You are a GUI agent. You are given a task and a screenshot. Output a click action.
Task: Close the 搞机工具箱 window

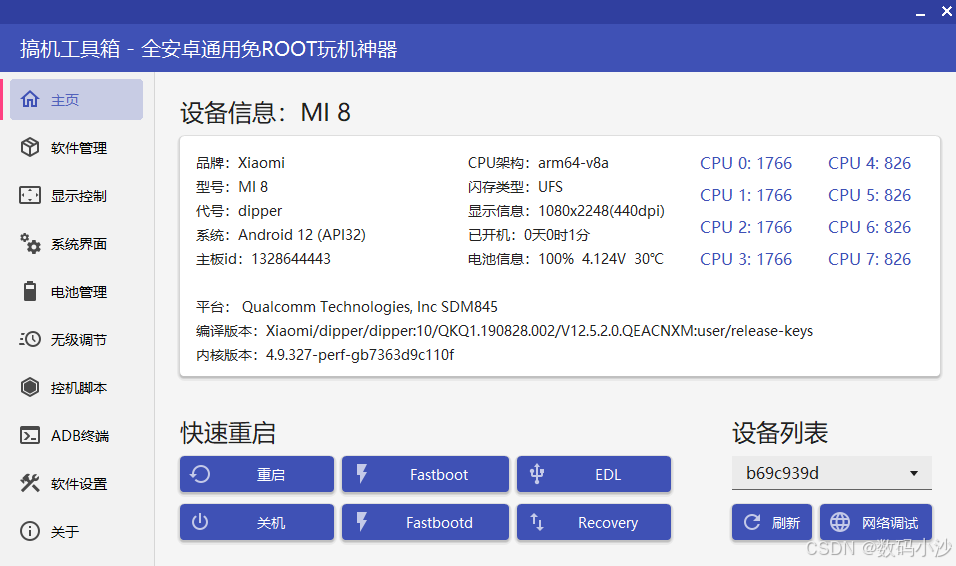point(947,11)
